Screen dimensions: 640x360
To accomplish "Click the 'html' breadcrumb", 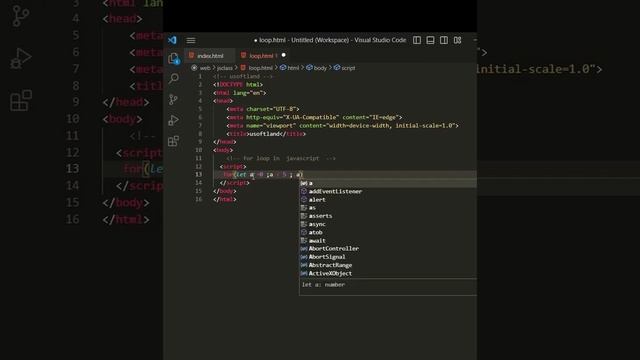I will pos(293,68).
